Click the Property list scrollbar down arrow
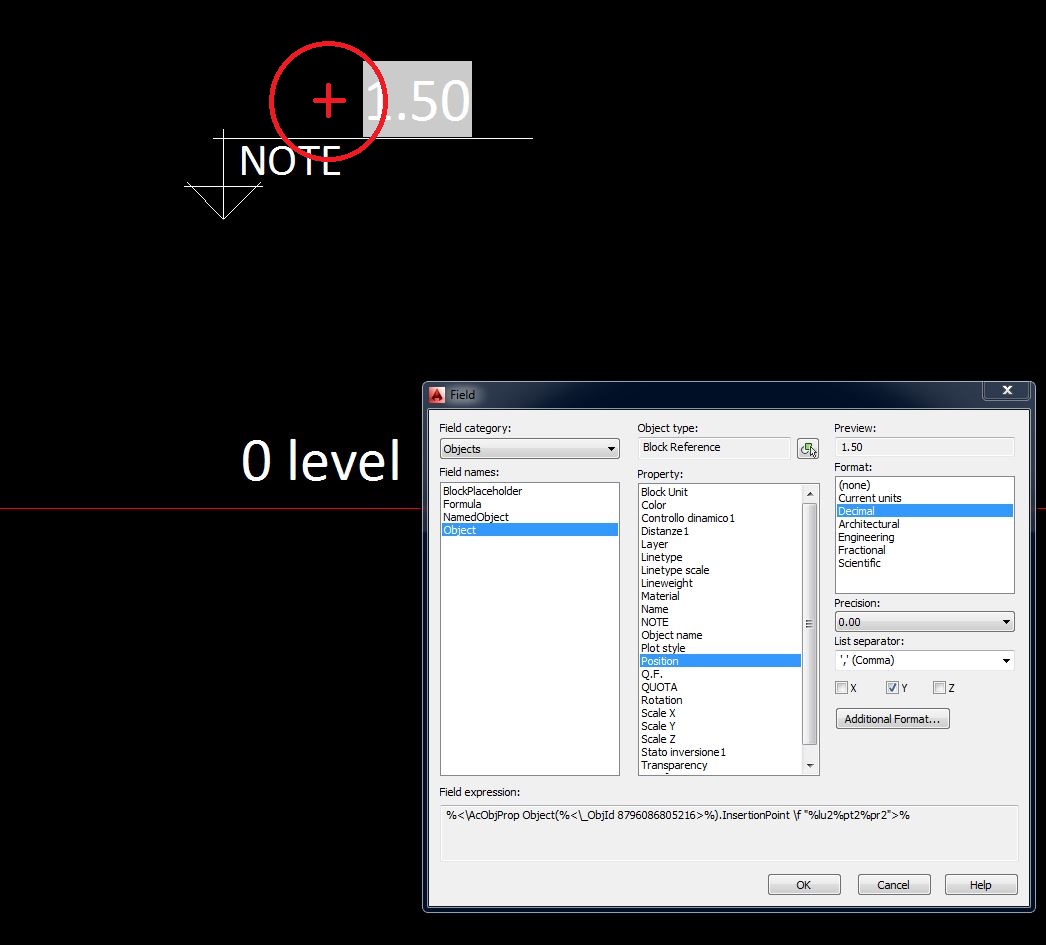The width and height of the screenshot is (1046, 945). (x=808, y=765)
